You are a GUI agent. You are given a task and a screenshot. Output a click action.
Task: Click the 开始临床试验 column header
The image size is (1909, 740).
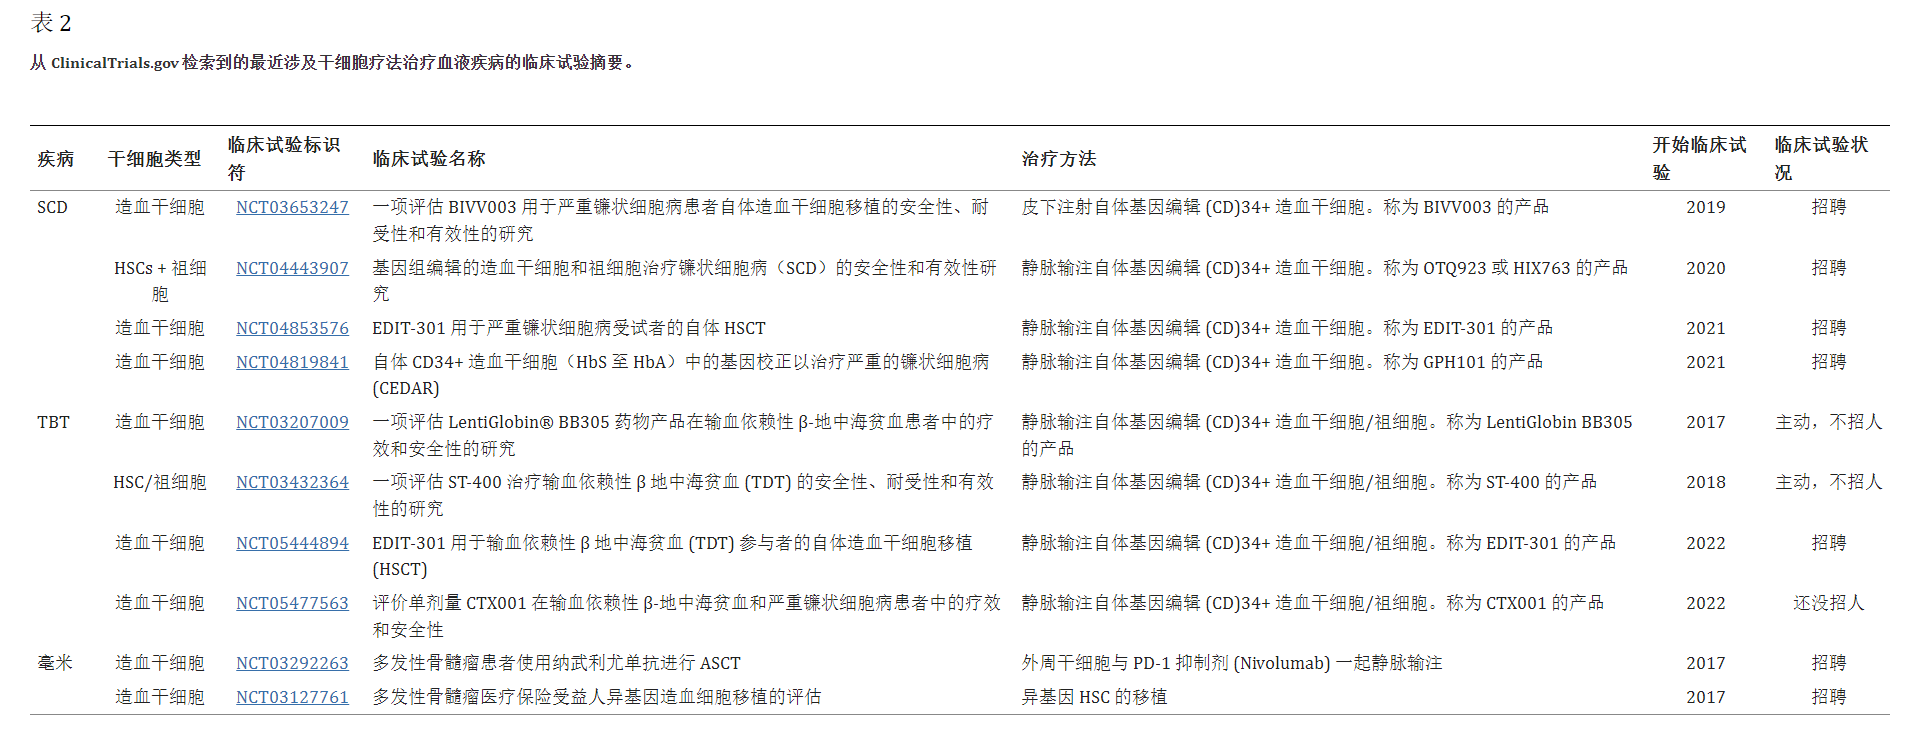point(1699,158)
